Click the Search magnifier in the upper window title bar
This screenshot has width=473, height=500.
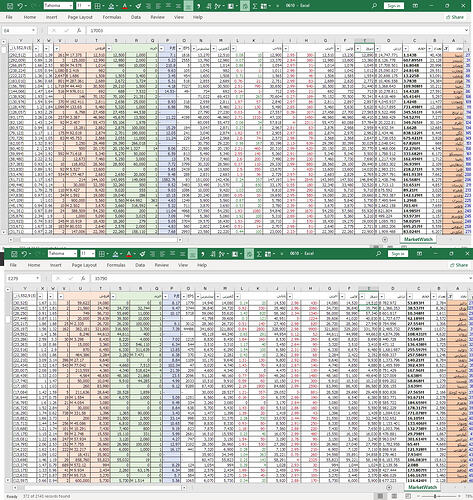[x=374, y=6]
